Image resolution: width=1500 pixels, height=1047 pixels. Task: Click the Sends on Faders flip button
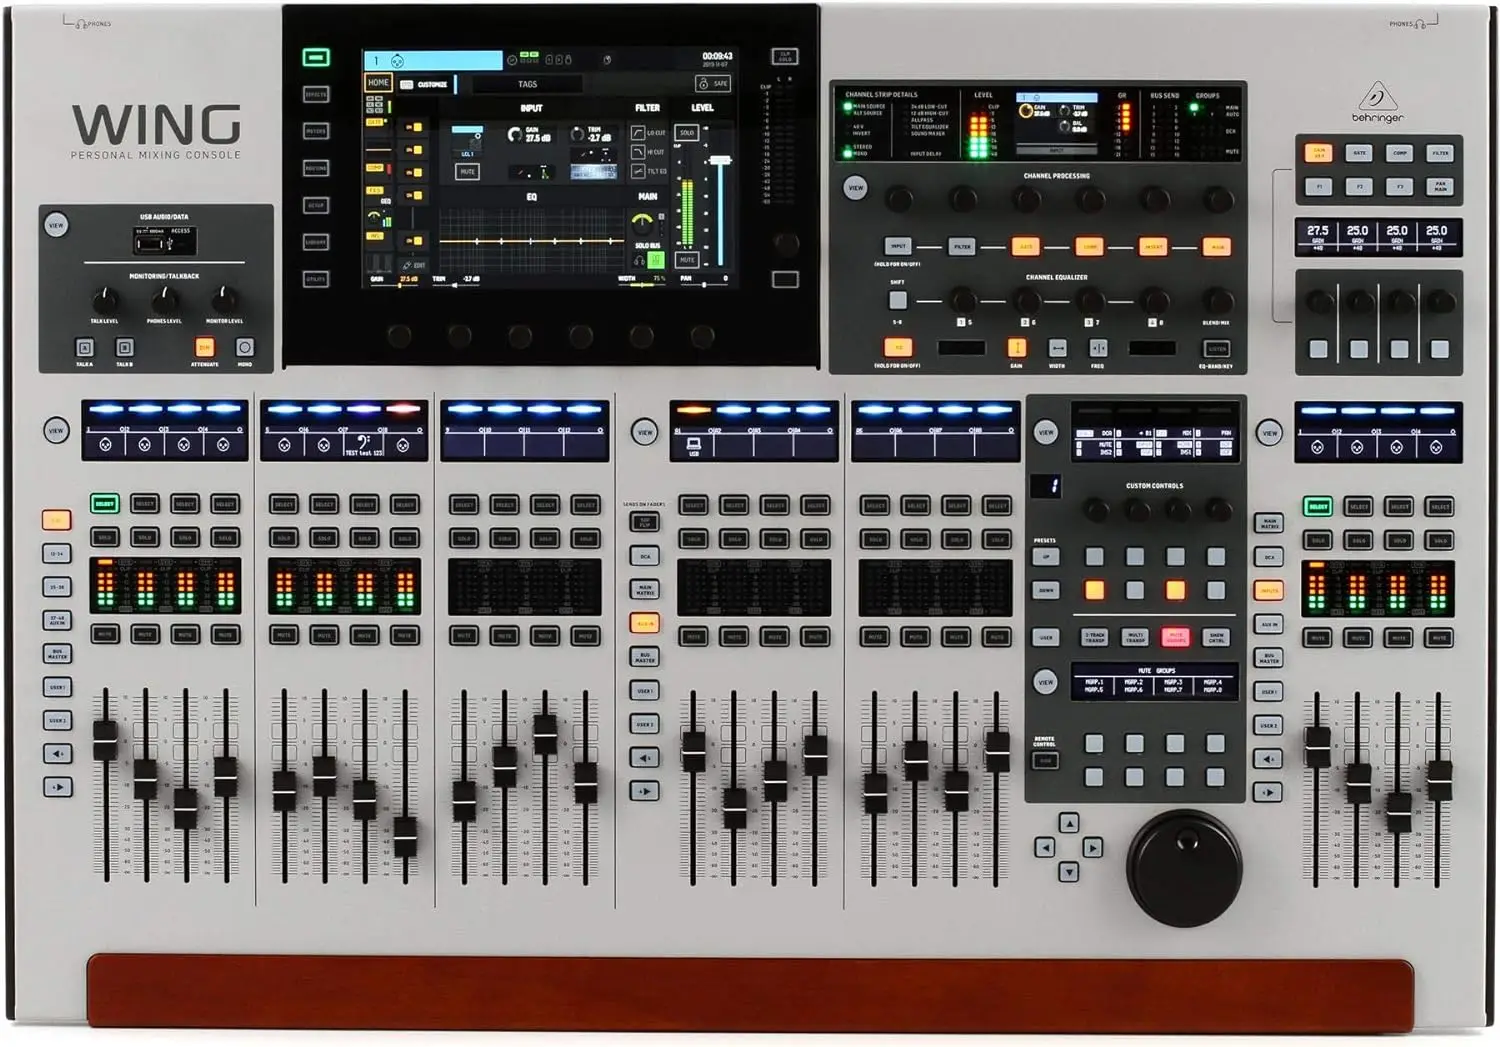(645, 521)
